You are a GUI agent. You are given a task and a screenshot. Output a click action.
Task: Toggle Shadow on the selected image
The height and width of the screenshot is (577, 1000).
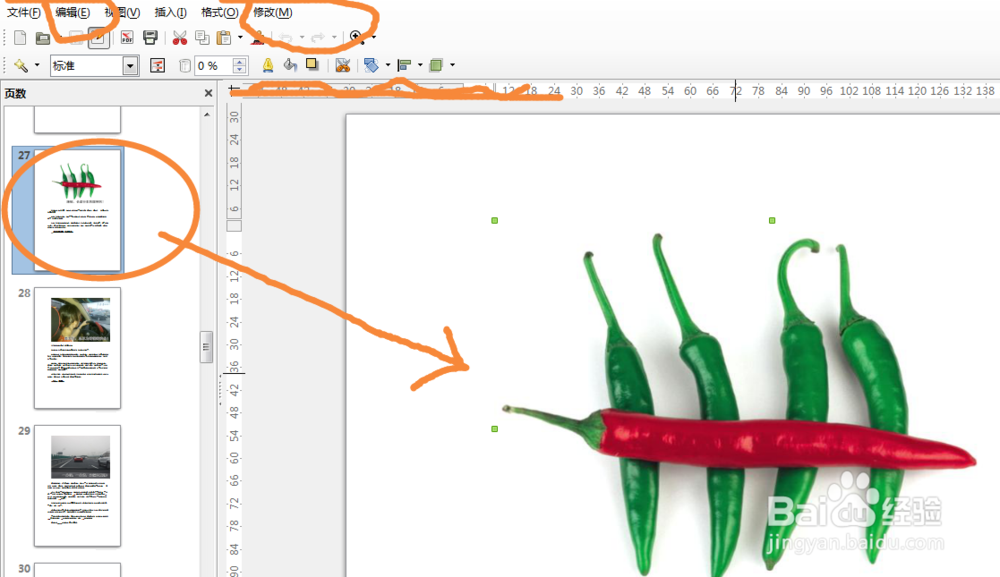[312, 64]
